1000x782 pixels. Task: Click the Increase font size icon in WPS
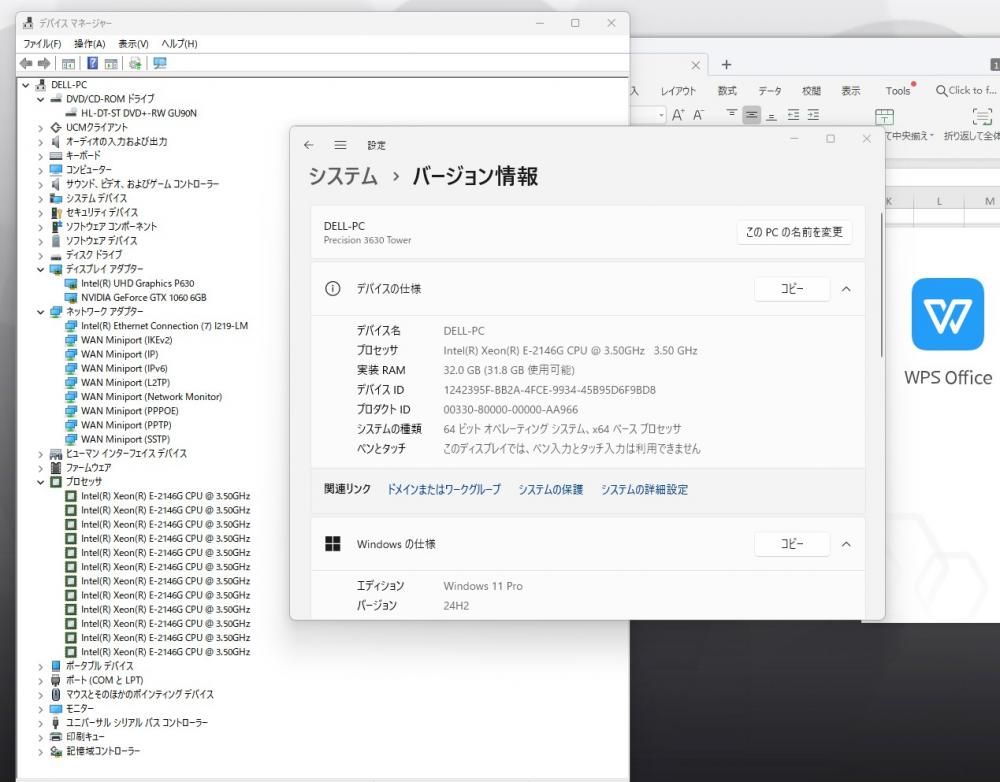pos(678,115)
